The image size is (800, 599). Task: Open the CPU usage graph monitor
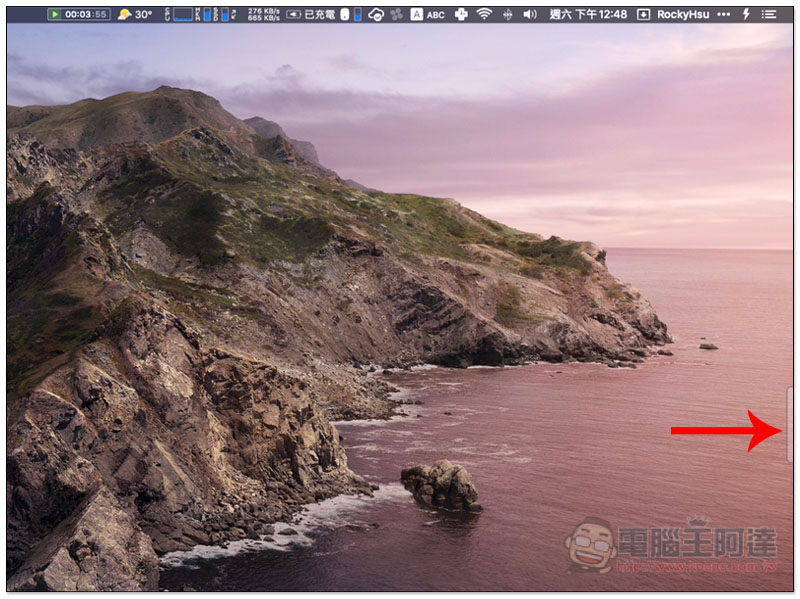[x=183, y=14]
